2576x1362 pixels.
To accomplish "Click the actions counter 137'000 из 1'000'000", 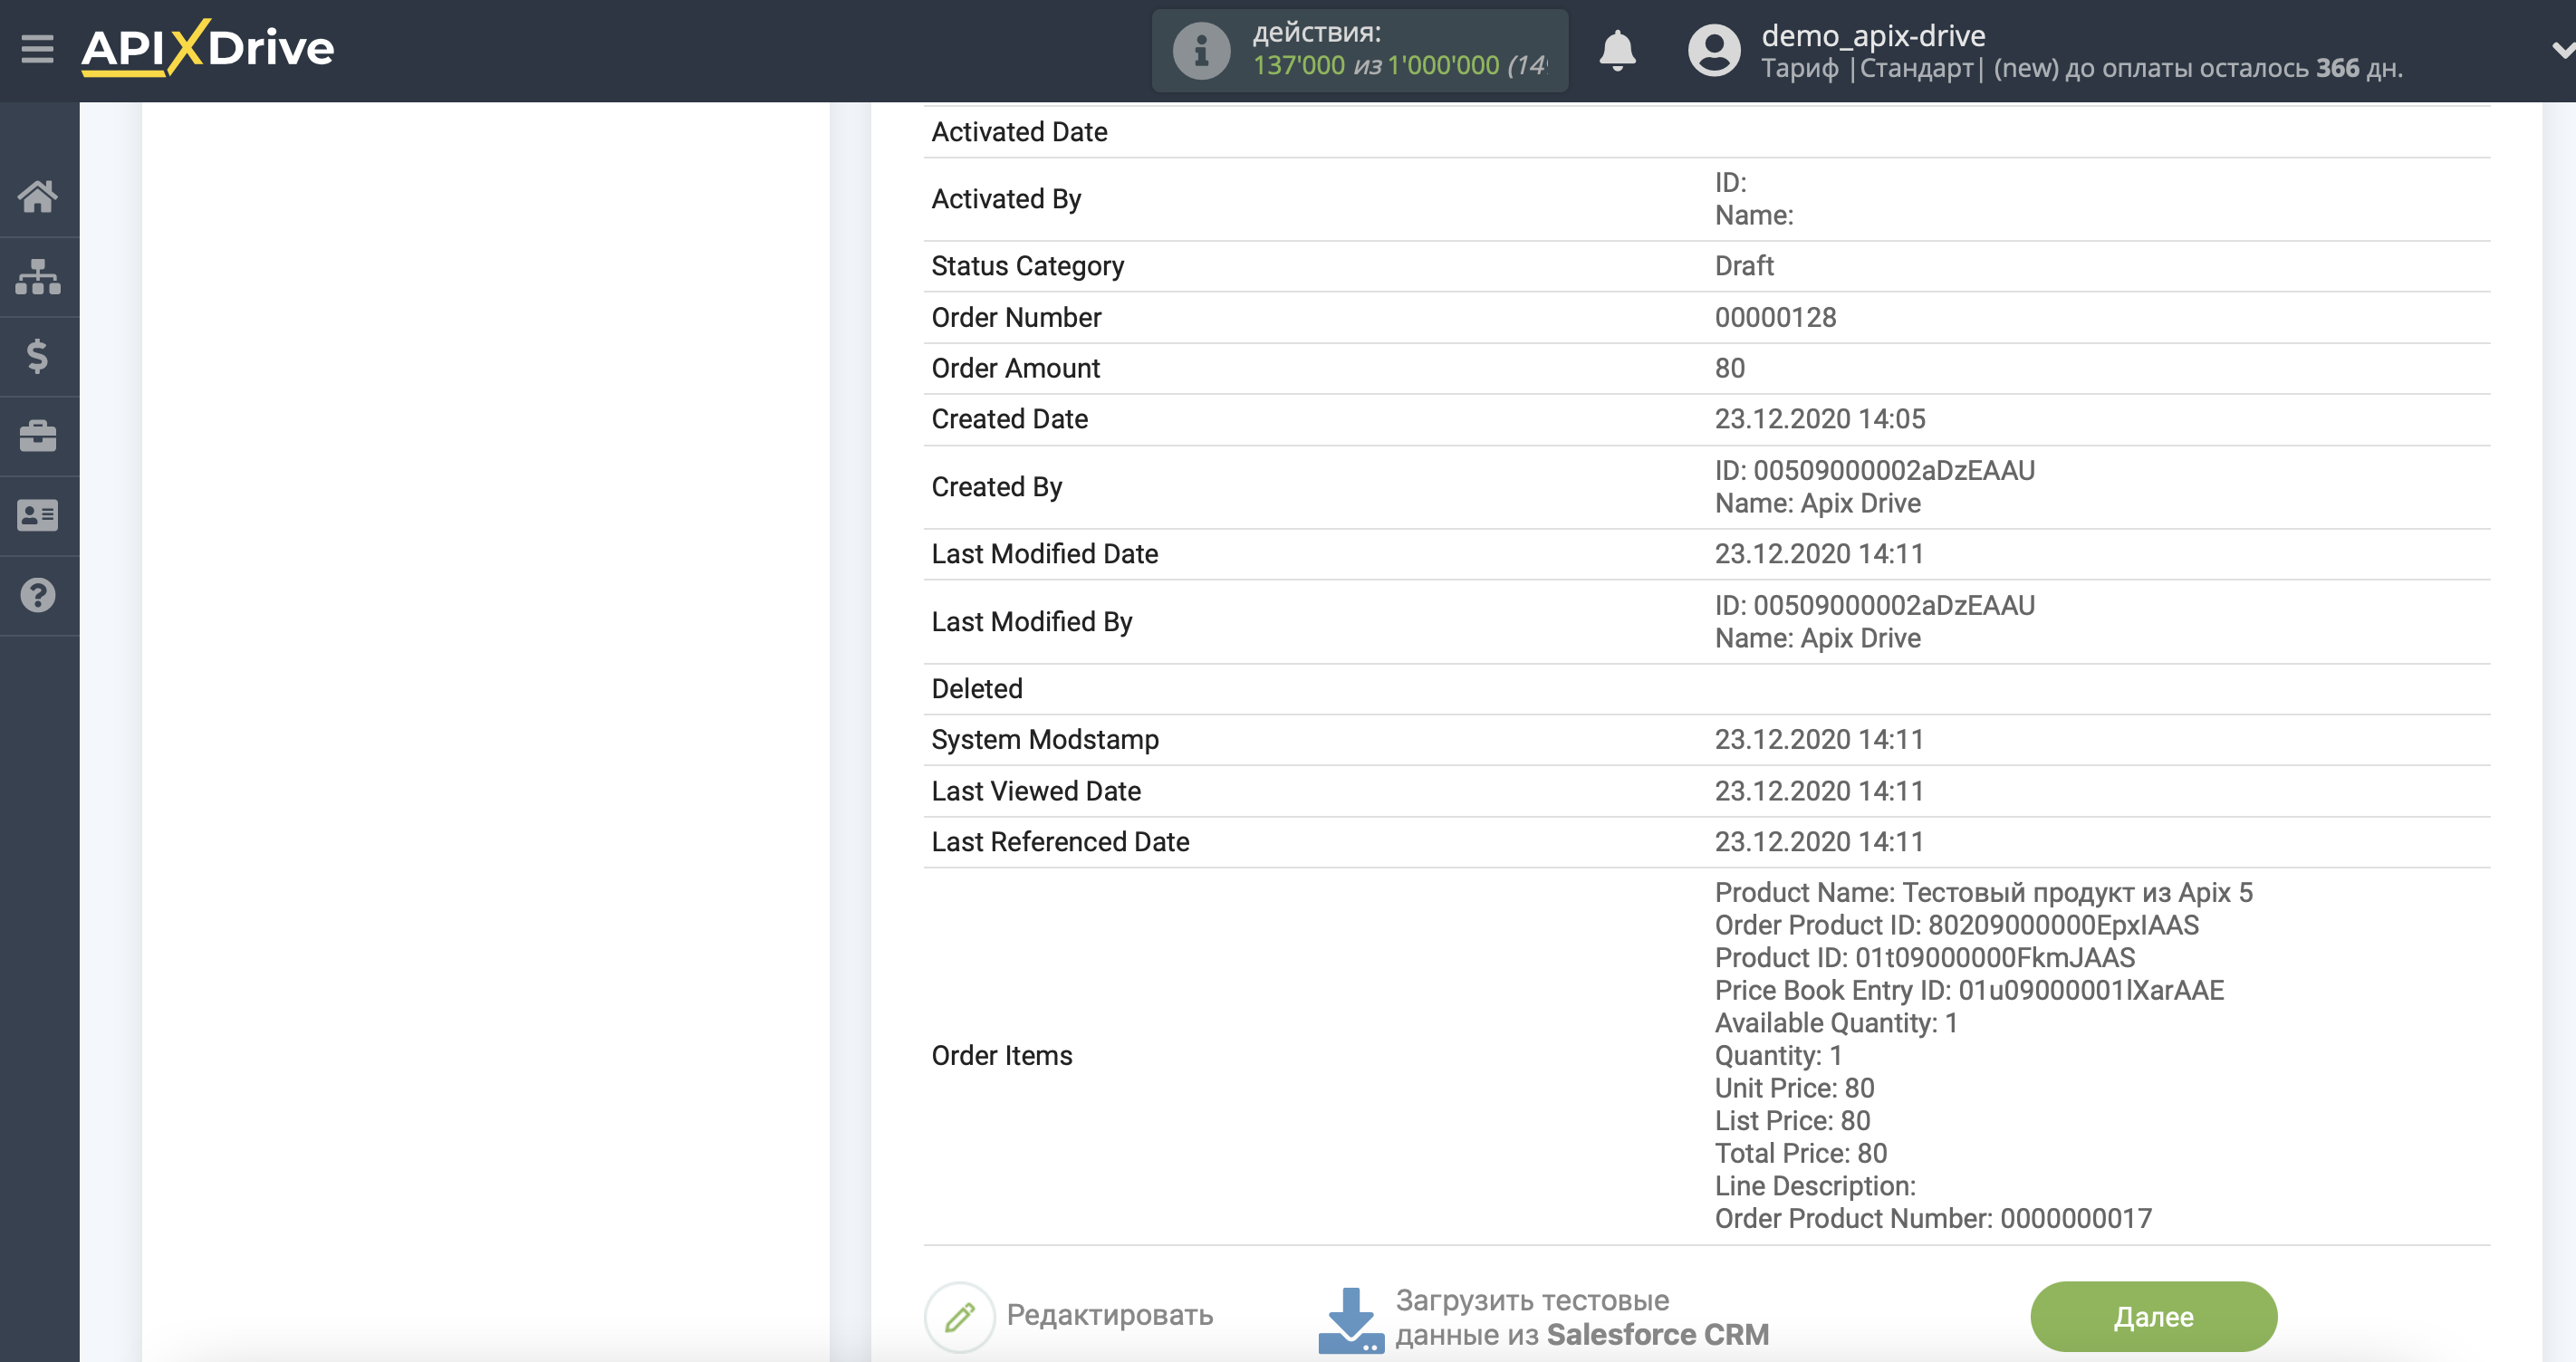I will click(x=1400, y=65).
